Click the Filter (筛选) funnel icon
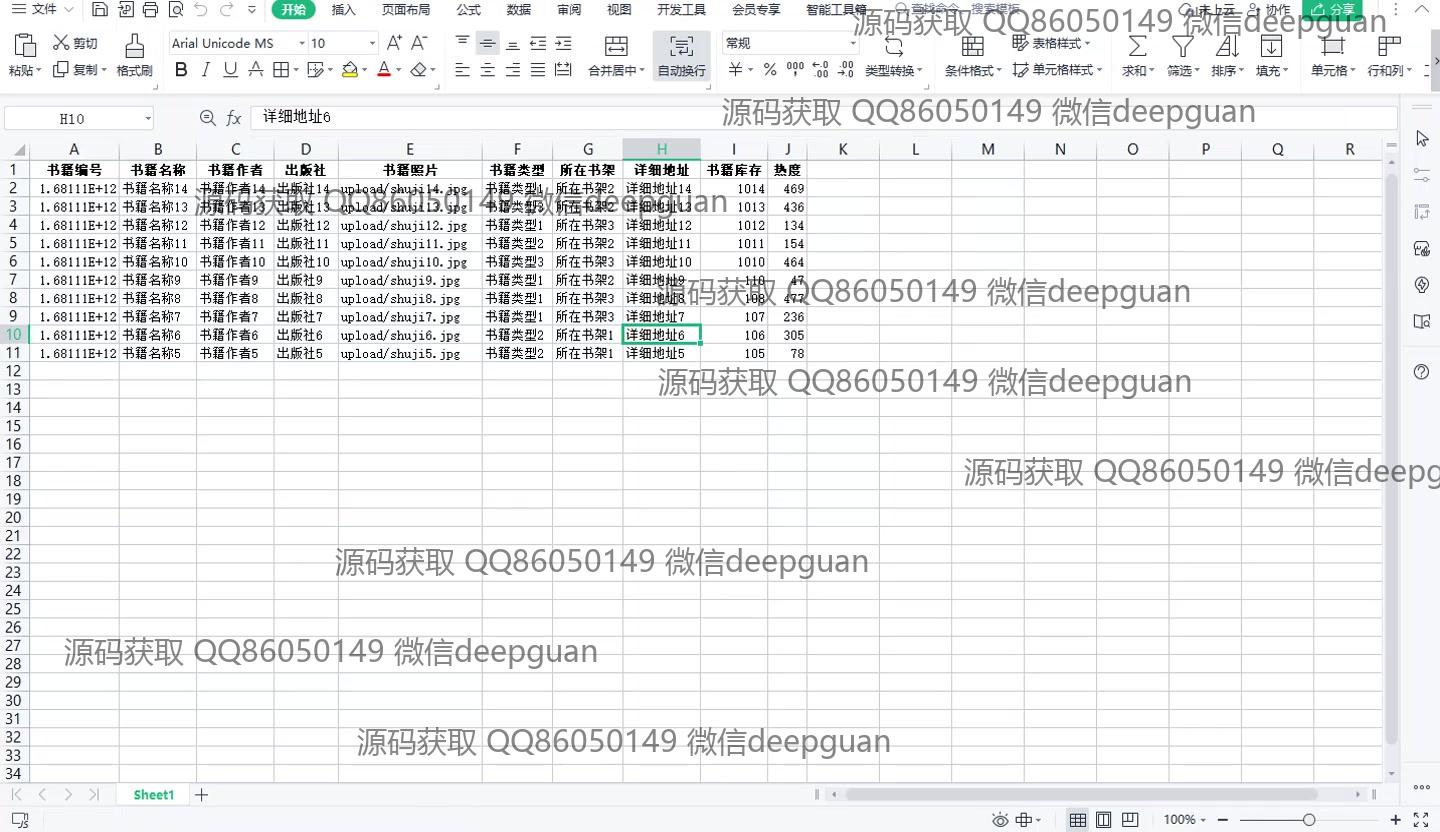The image size is (1440, 832). (x=1182, y=46)
